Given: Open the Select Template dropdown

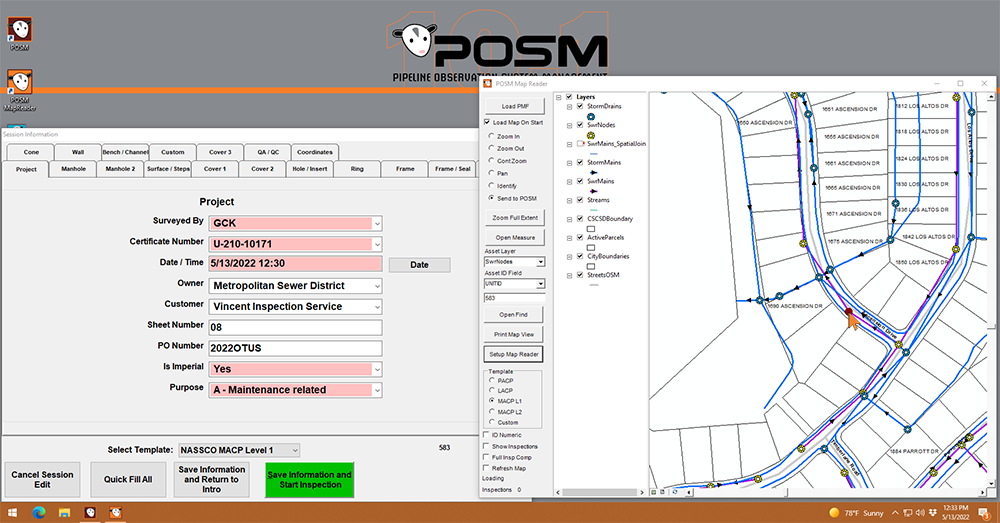Looking at the screenshot, I should (x=295, y=450).
